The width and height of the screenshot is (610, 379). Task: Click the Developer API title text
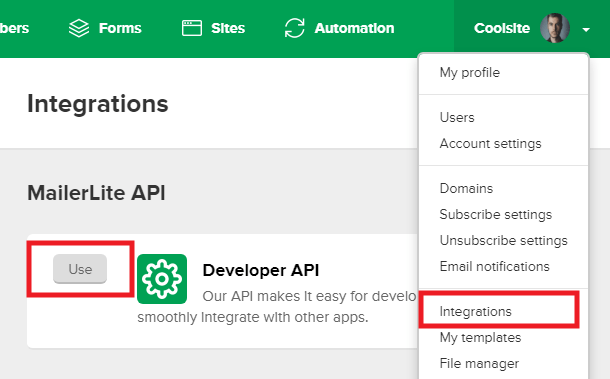coord(261,270)
